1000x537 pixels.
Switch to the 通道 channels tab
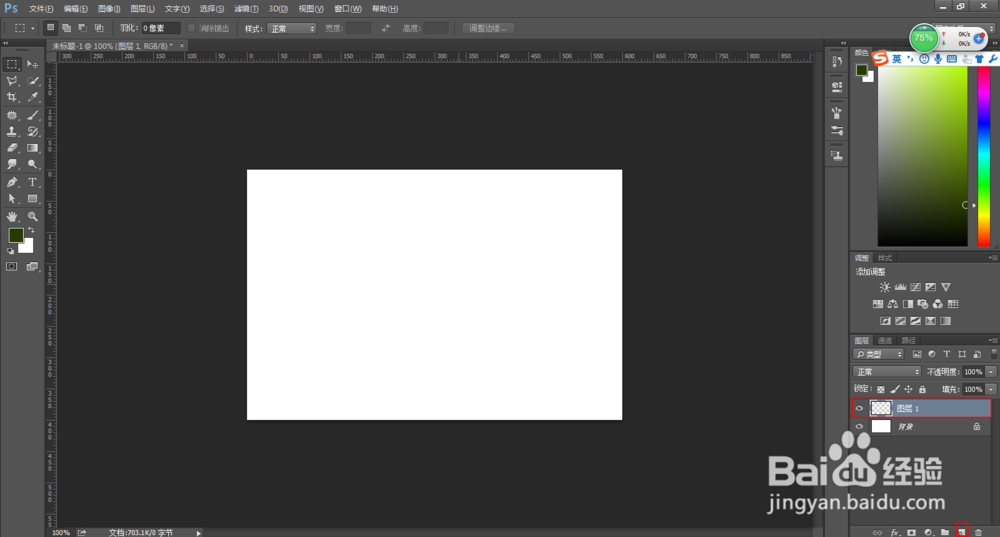point(885,341)
